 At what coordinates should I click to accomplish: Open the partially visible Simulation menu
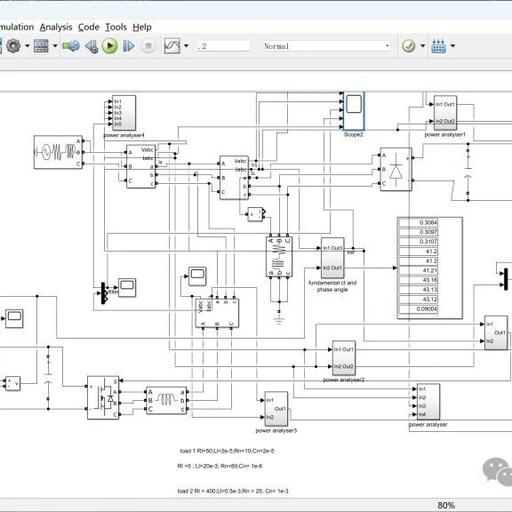17,27
